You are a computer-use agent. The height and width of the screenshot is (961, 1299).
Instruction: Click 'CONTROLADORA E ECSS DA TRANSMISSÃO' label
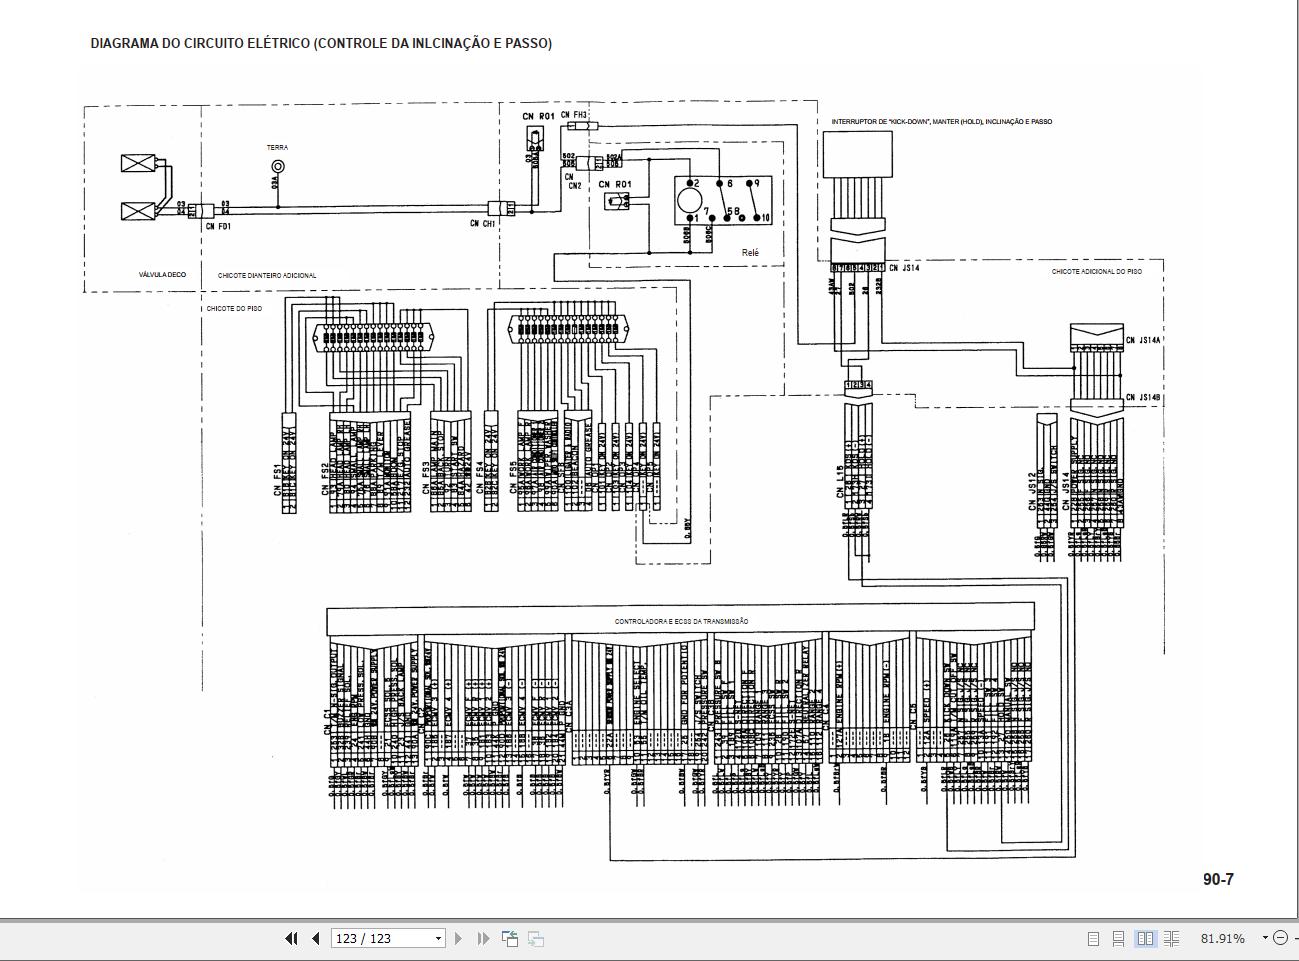pyautogui.click(x=681, y=622)
